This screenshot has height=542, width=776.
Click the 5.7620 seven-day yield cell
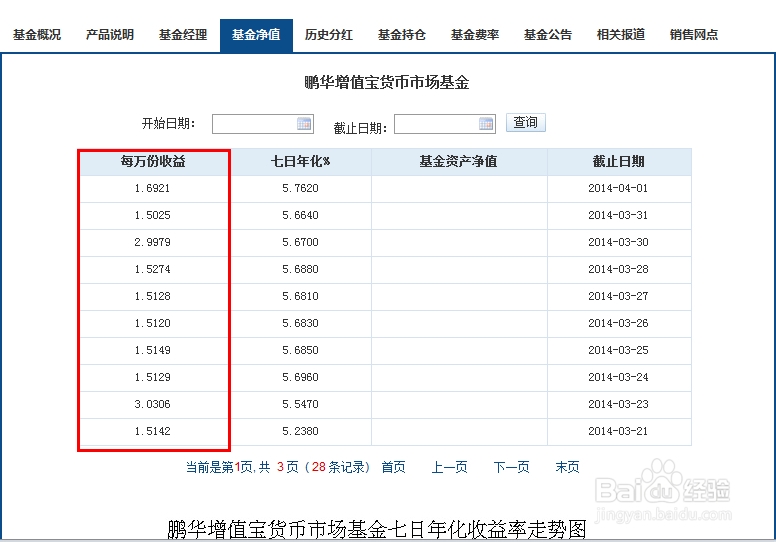[300, 189]
